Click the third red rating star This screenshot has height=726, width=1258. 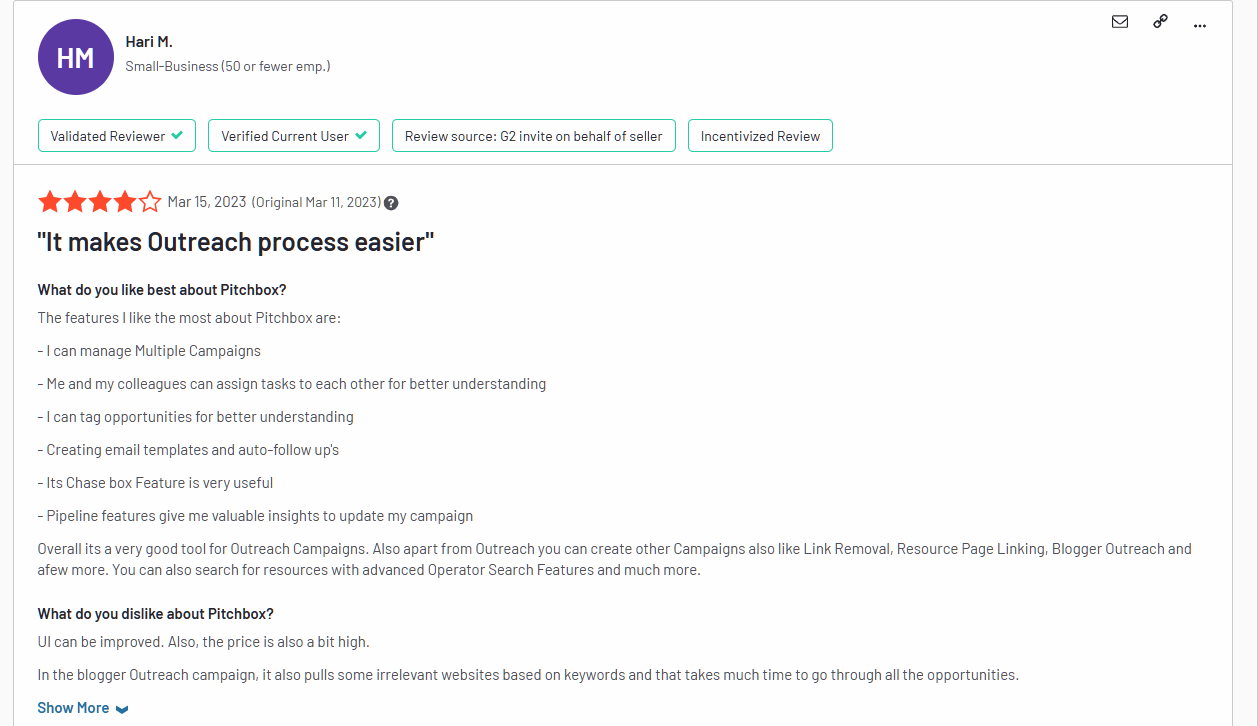(100, 202)
